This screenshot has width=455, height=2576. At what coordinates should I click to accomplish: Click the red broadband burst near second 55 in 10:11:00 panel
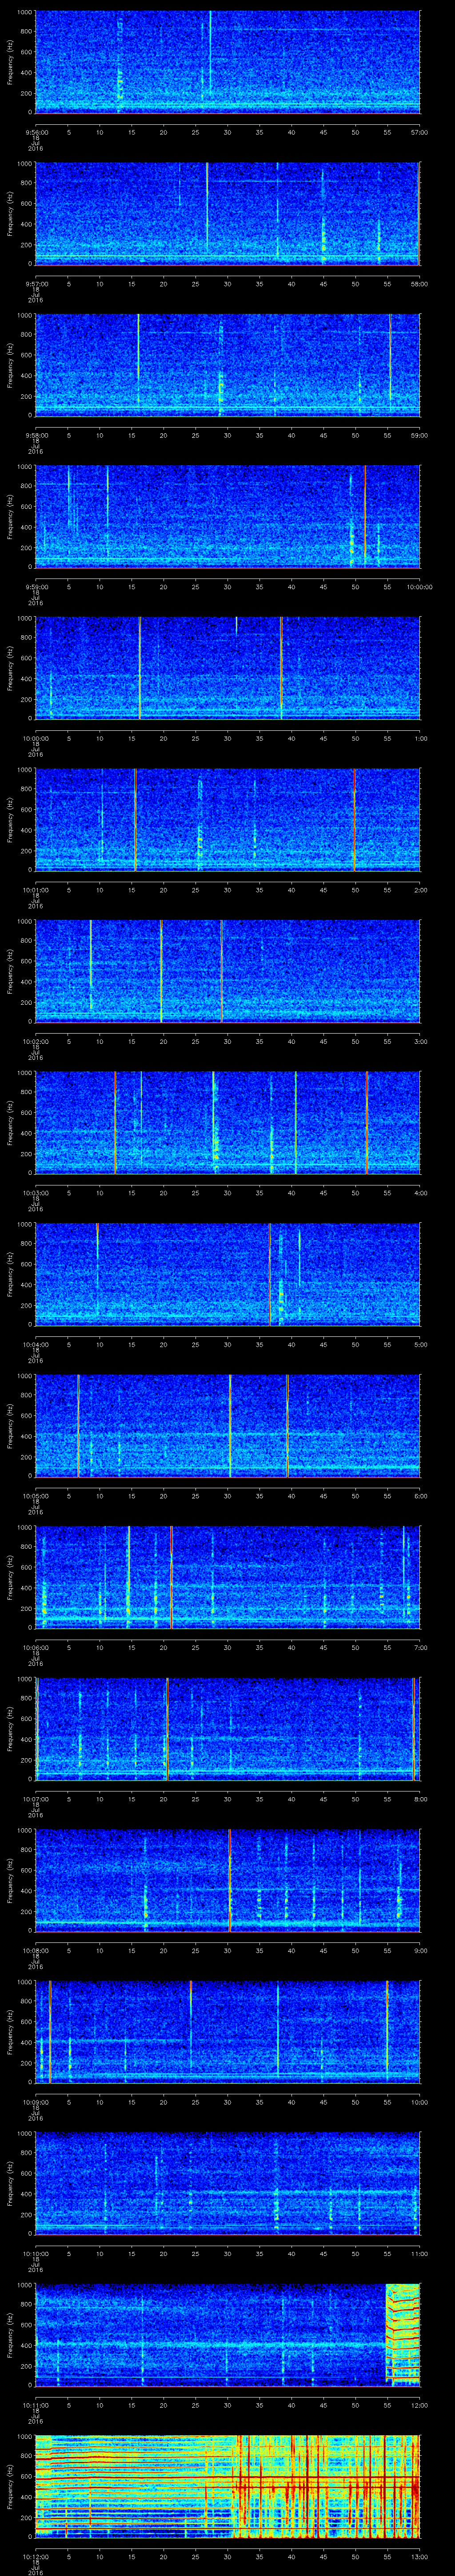403,2335
